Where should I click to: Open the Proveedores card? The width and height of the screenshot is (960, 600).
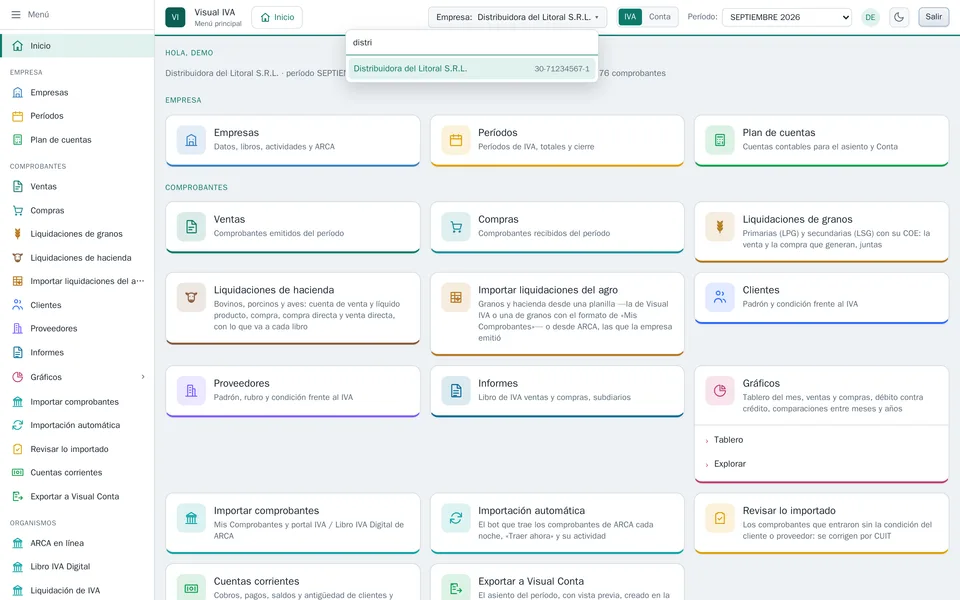[293, 391]
